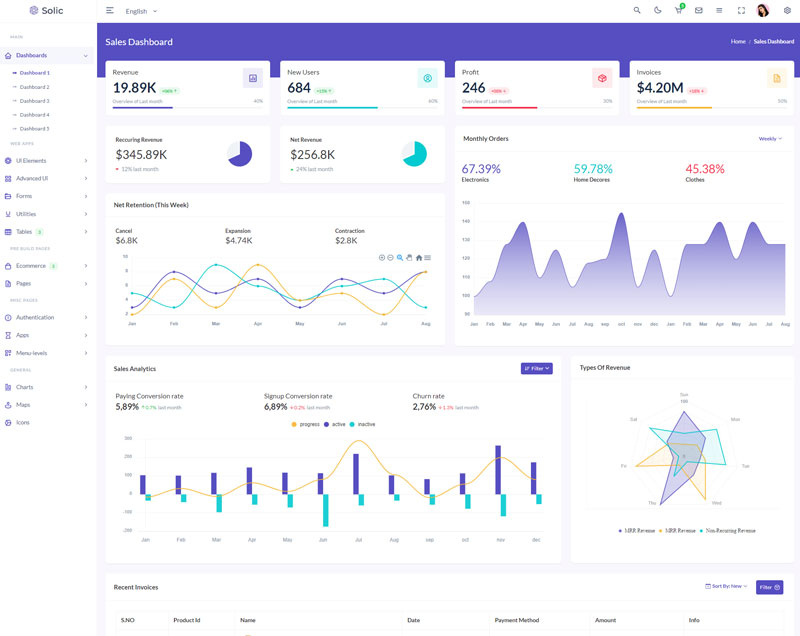
Task: Enter fullscreen mode via header icon
Action: [x=741, y=11]
